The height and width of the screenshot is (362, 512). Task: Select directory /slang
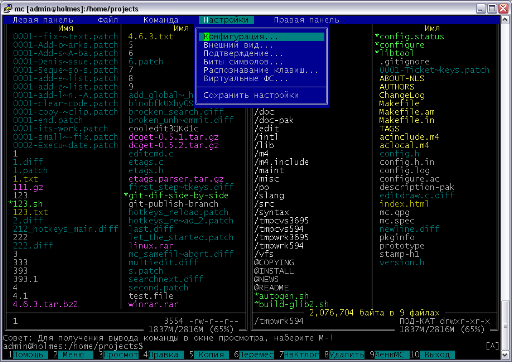[269, 196]
